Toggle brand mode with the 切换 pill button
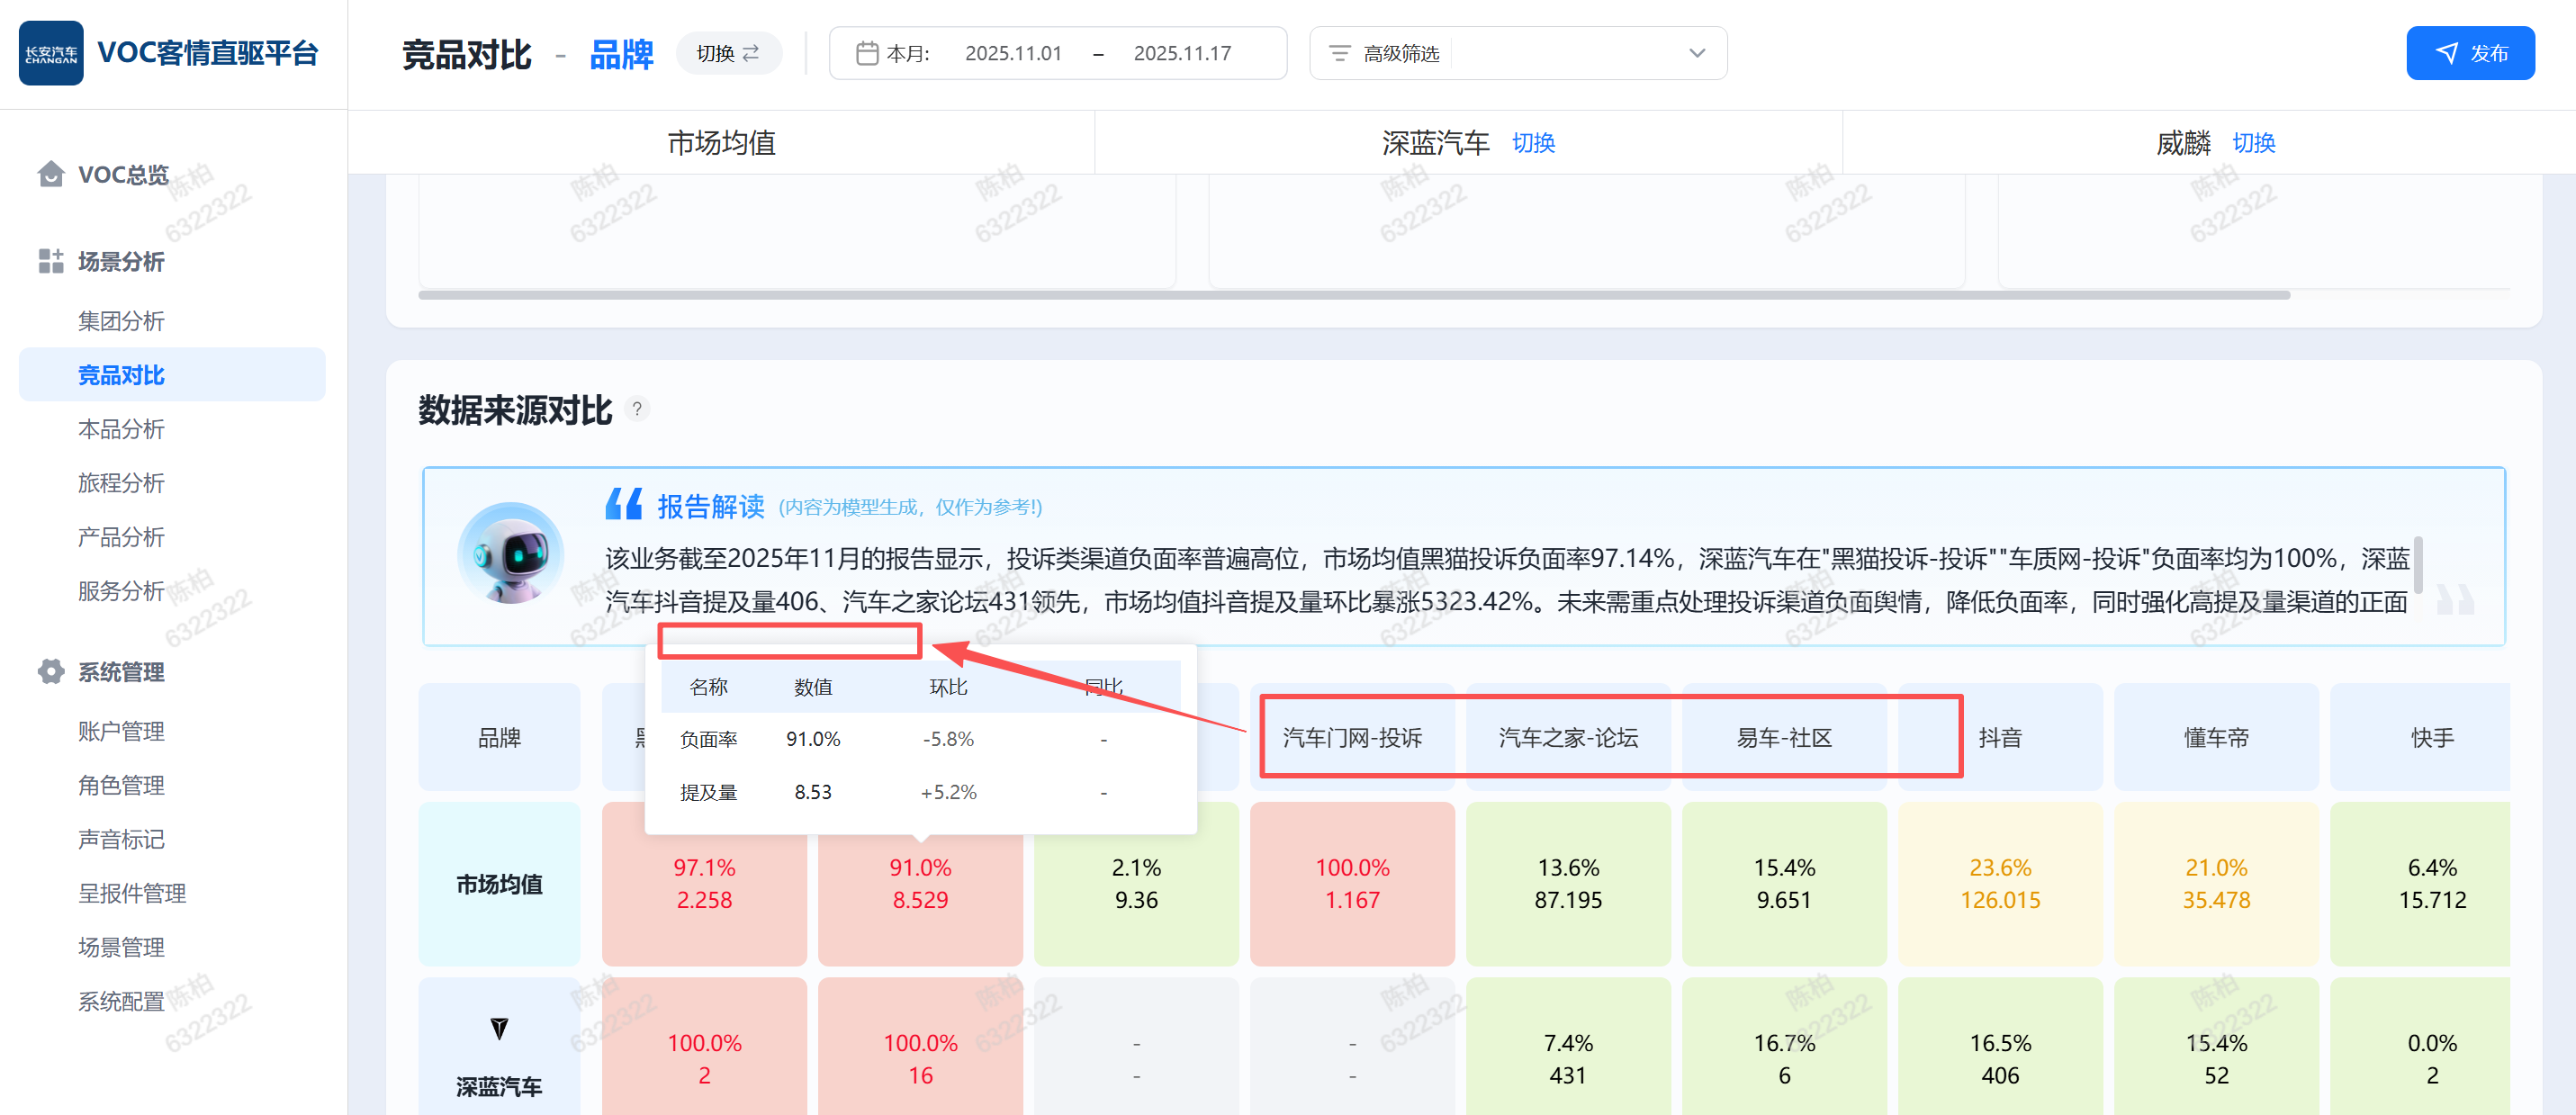 pyautogui.click(x=727, y=53)
